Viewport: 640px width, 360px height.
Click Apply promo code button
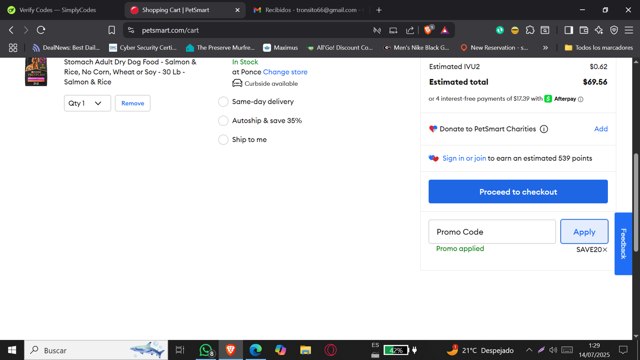pos(584,232)
